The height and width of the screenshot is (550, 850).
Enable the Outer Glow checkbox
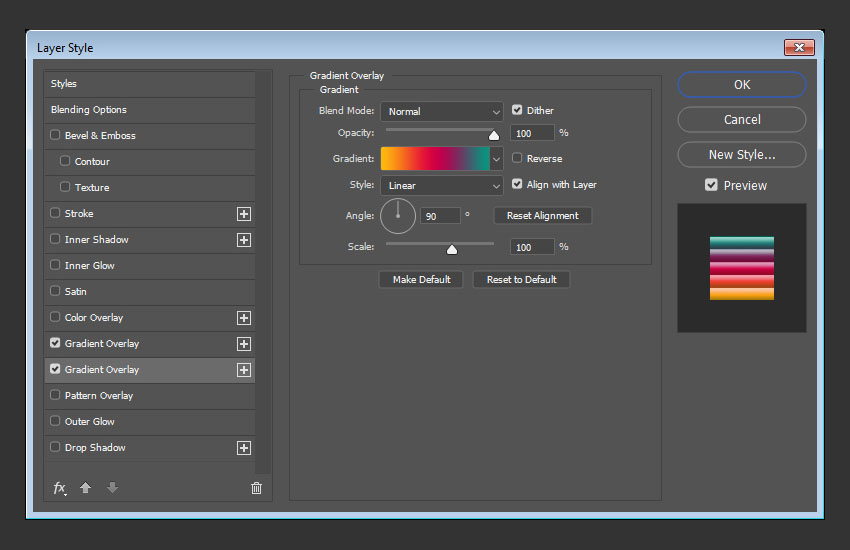[55, 420]
